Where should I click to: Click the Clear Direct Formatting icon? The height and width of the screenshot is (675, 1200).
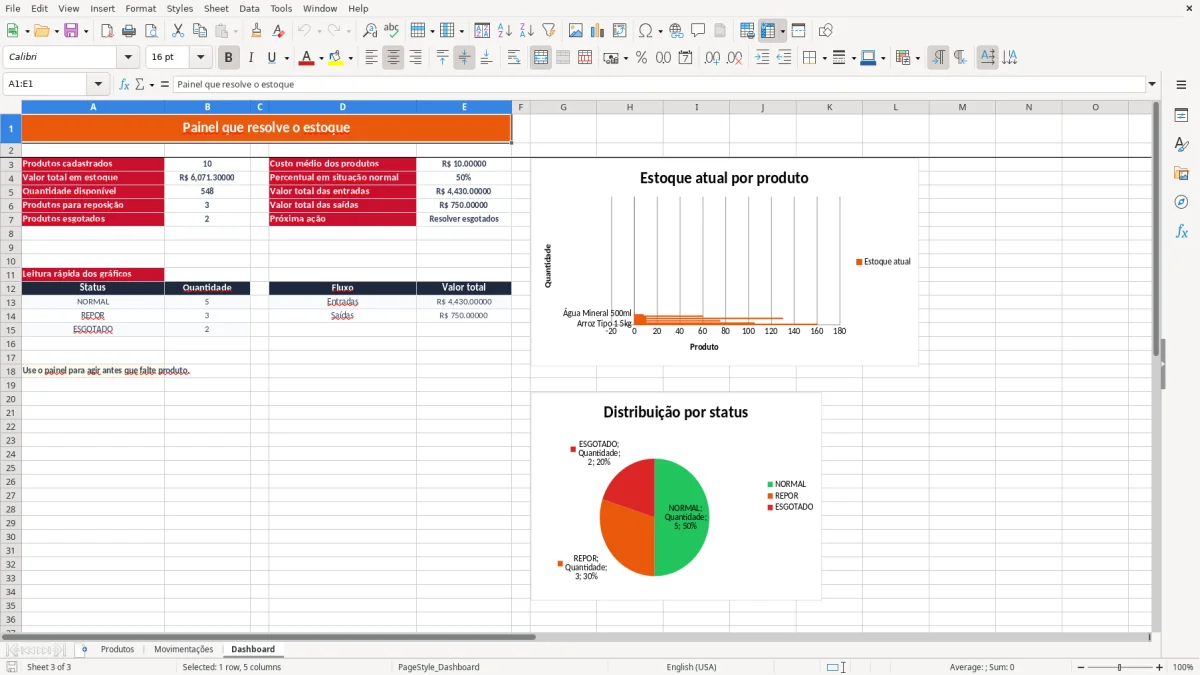coord(278,31)
